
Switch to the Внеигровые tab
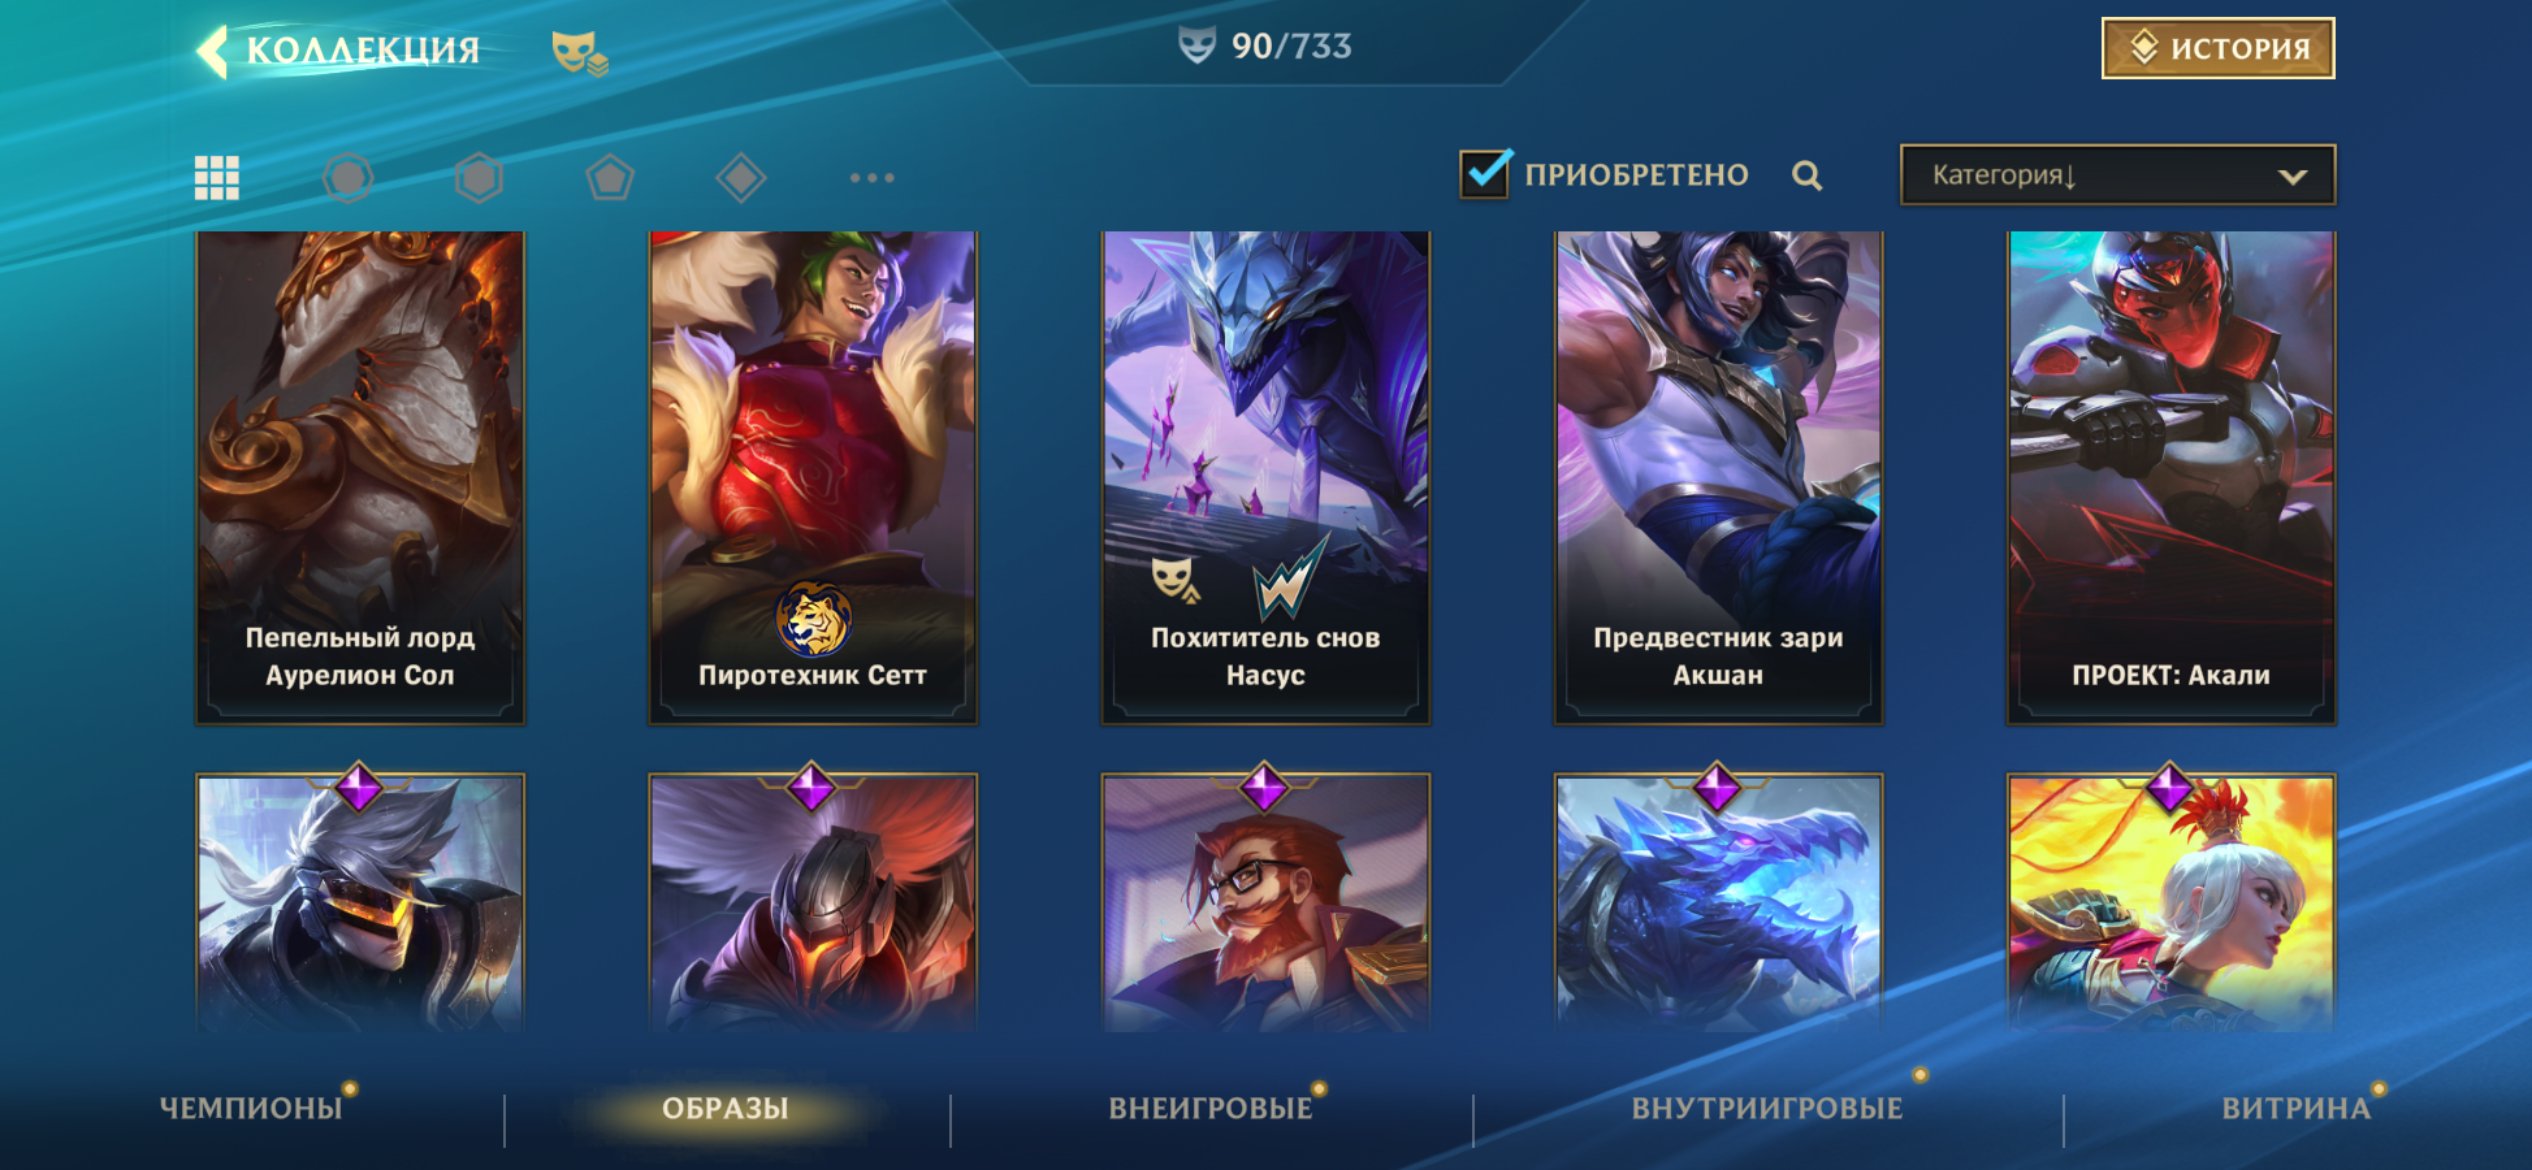pos(1210,1108)
